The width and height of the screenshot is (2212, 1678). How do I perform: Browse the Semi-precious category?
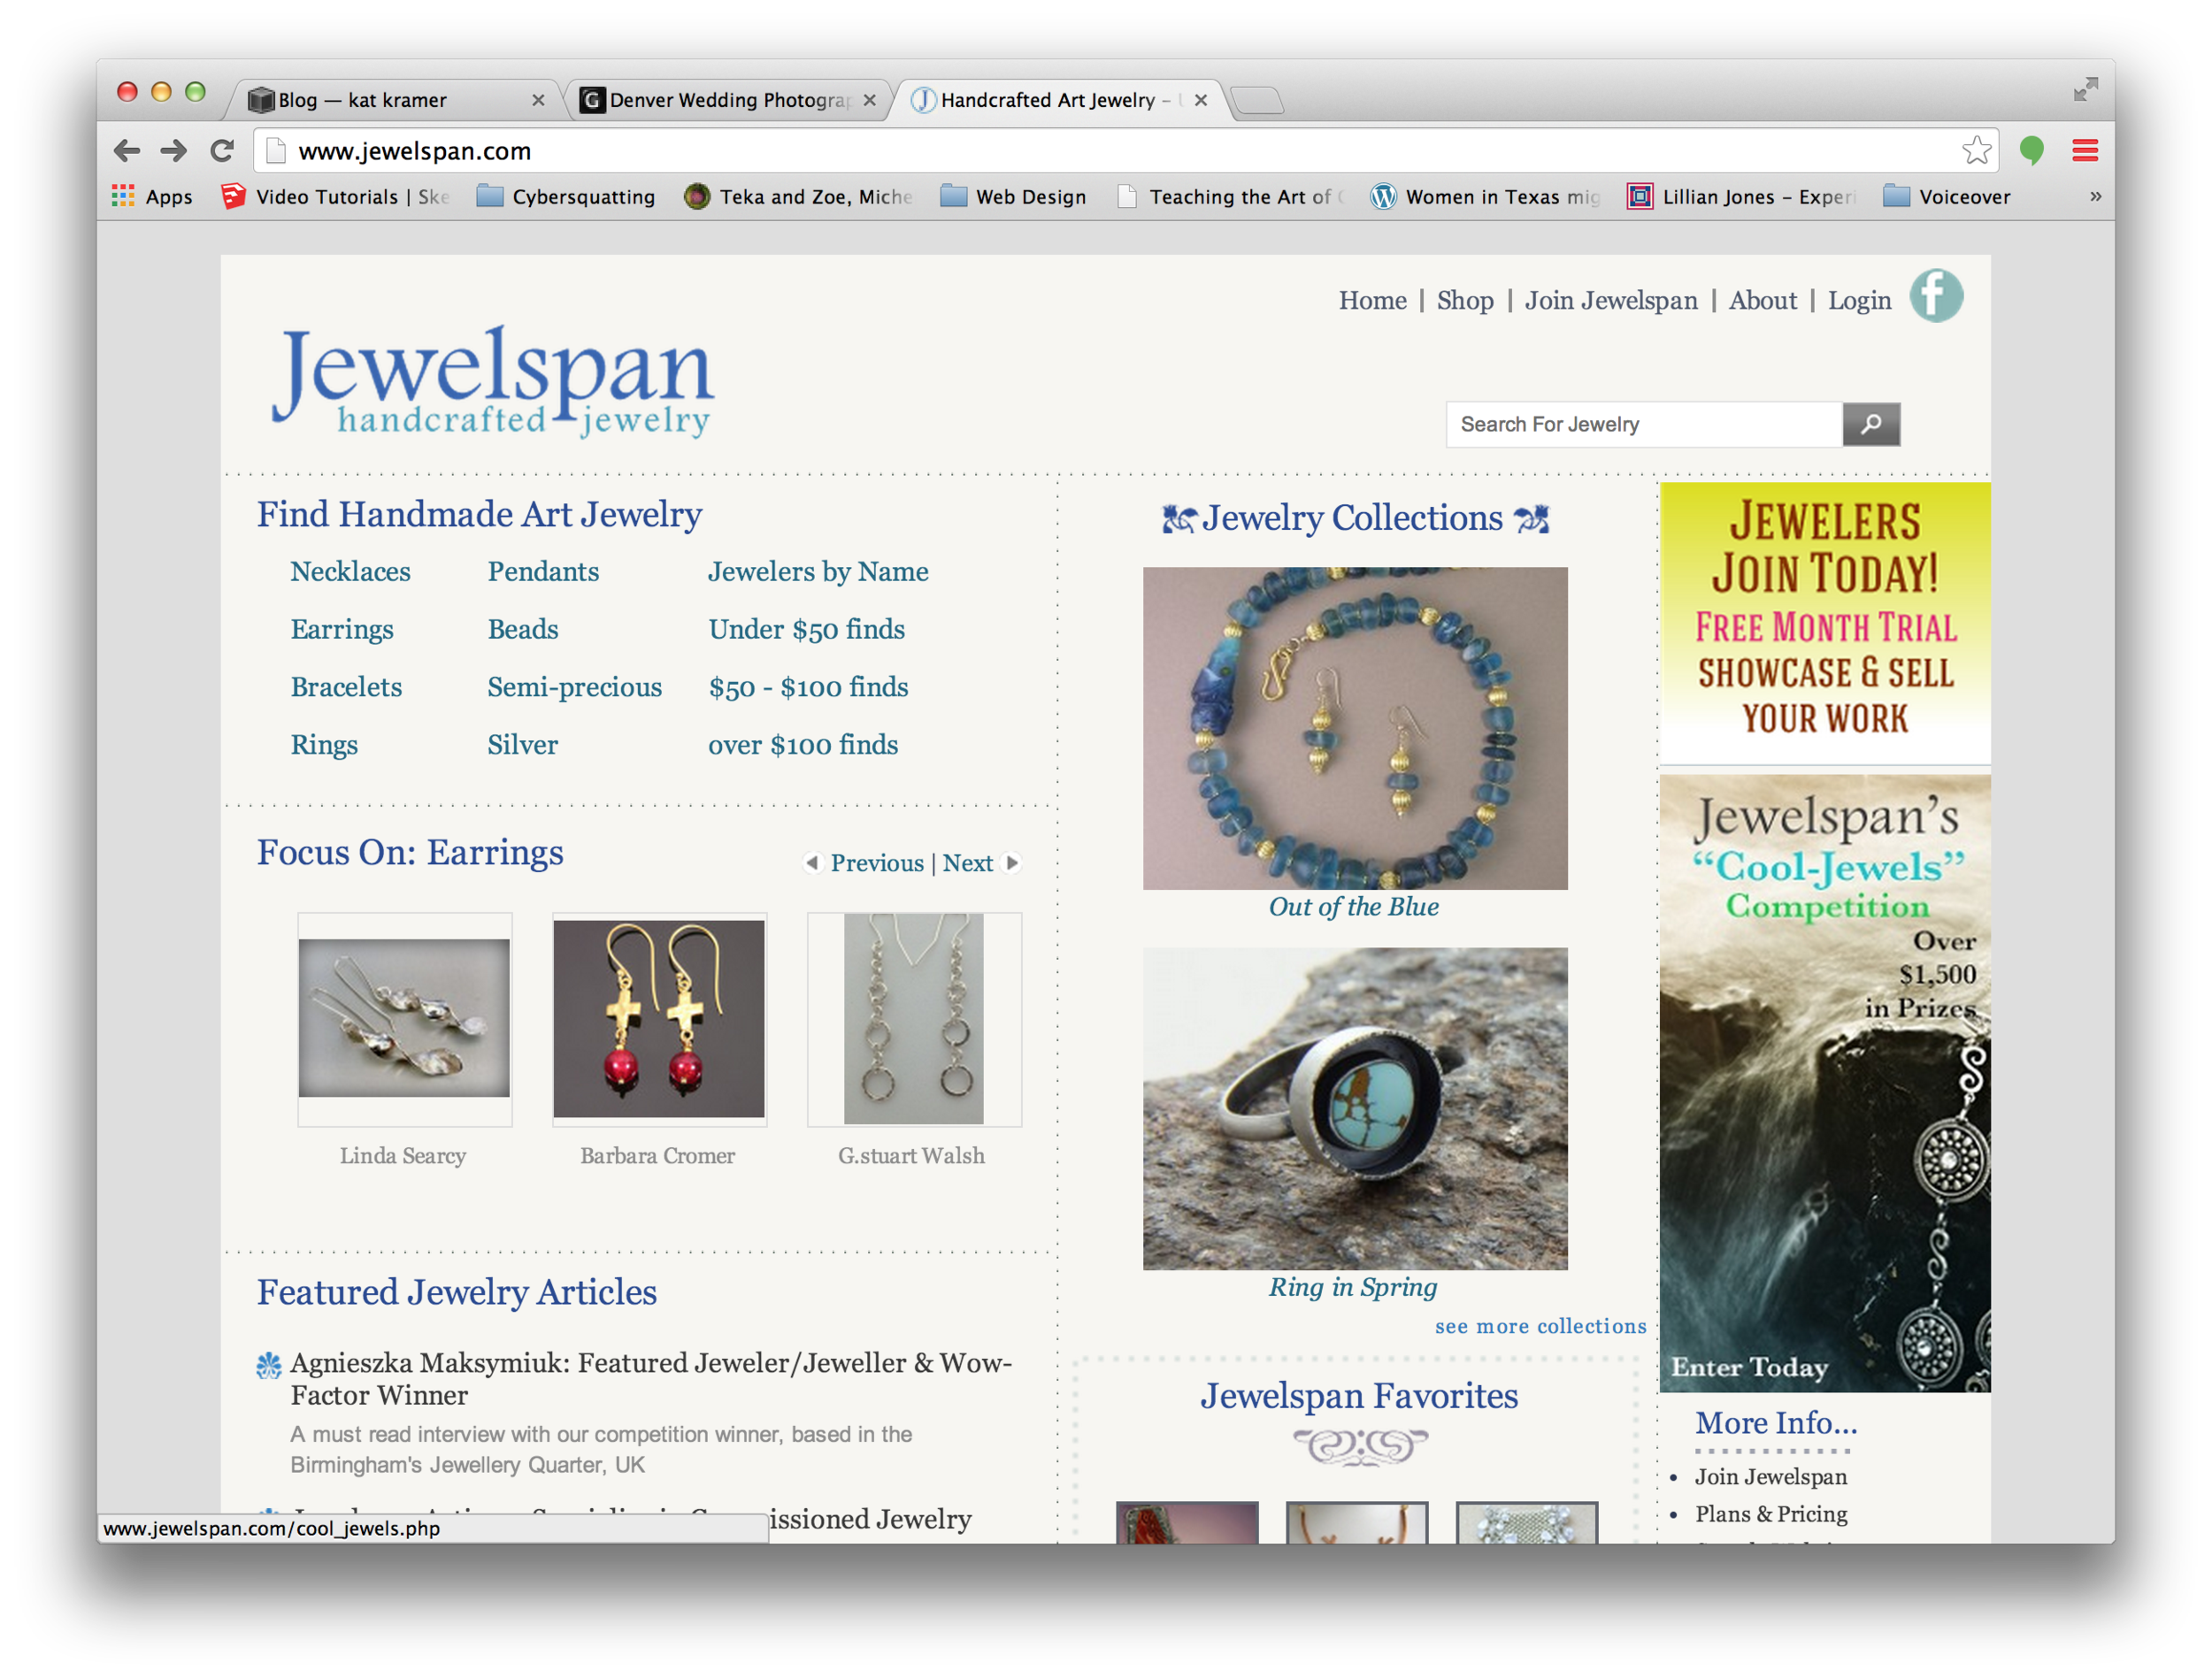point(574,687)
